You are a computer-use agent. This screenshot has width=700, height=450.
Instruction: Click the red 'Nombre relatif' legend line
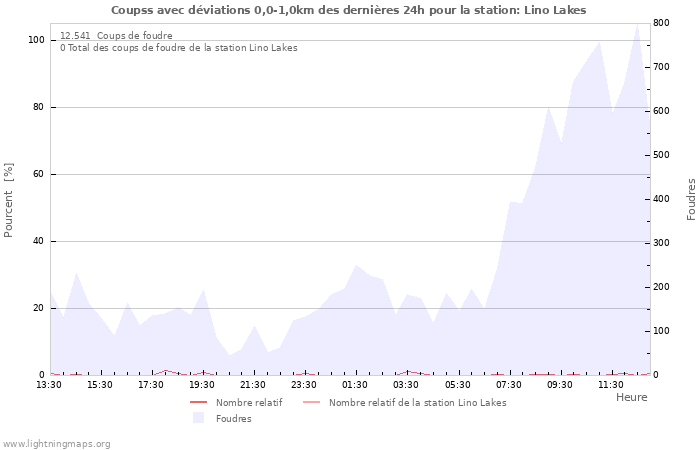(198, 402)
